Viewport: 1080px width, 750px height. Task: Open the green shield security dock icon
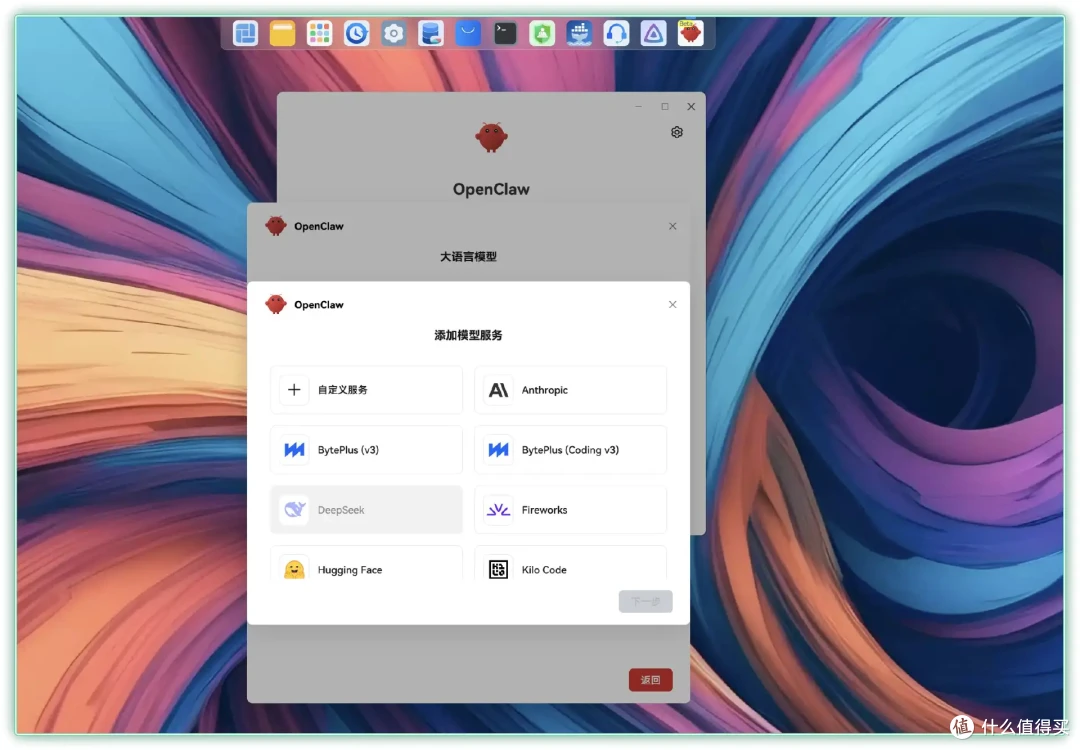542,33
